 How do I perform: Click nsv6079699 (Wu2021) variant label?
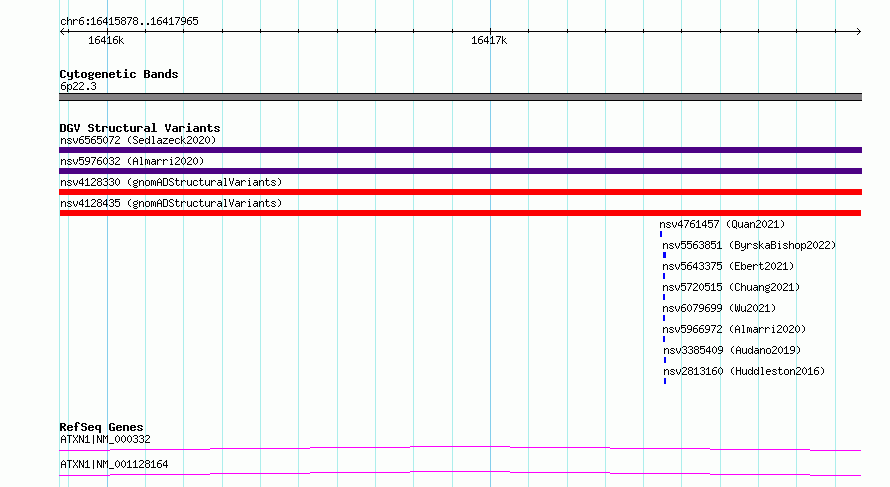tap(719, 308)
